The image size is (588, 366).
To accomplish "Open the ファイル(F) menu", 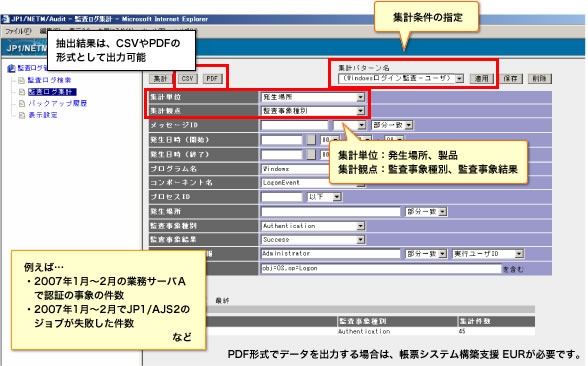I will point(18,31).
